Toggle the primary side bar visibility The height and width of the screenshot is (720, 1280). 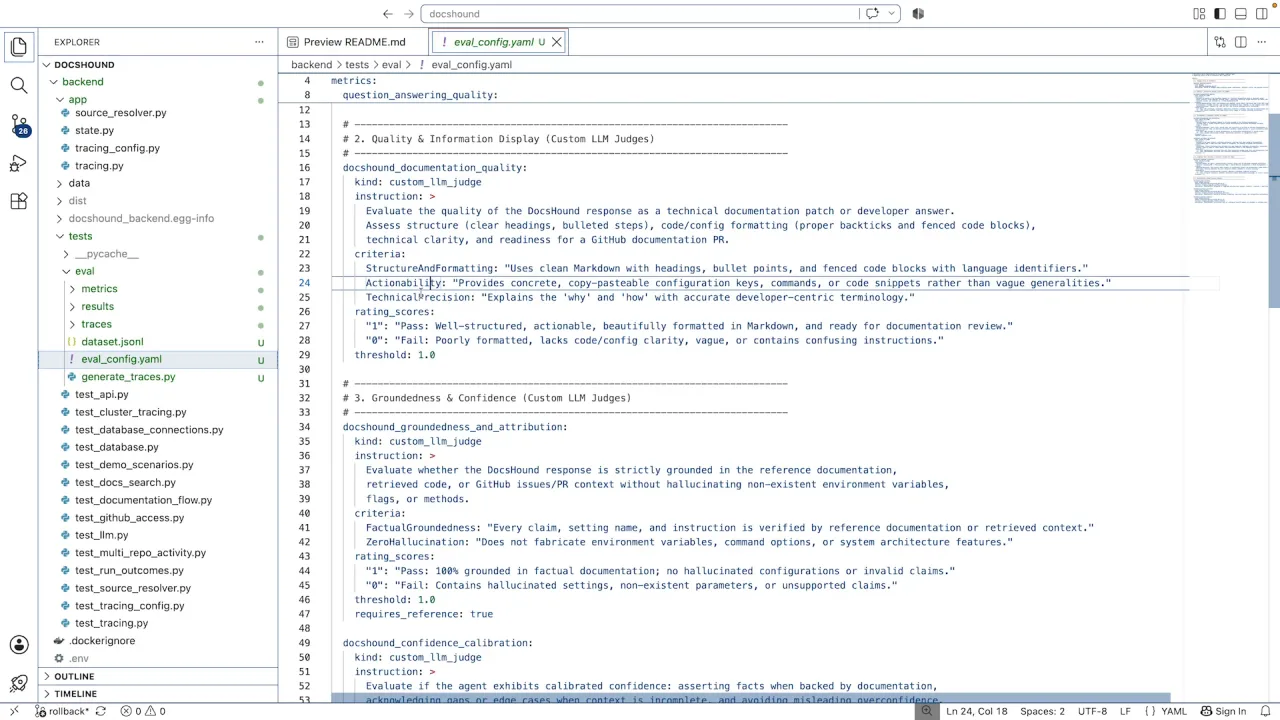pos(1220,14)
